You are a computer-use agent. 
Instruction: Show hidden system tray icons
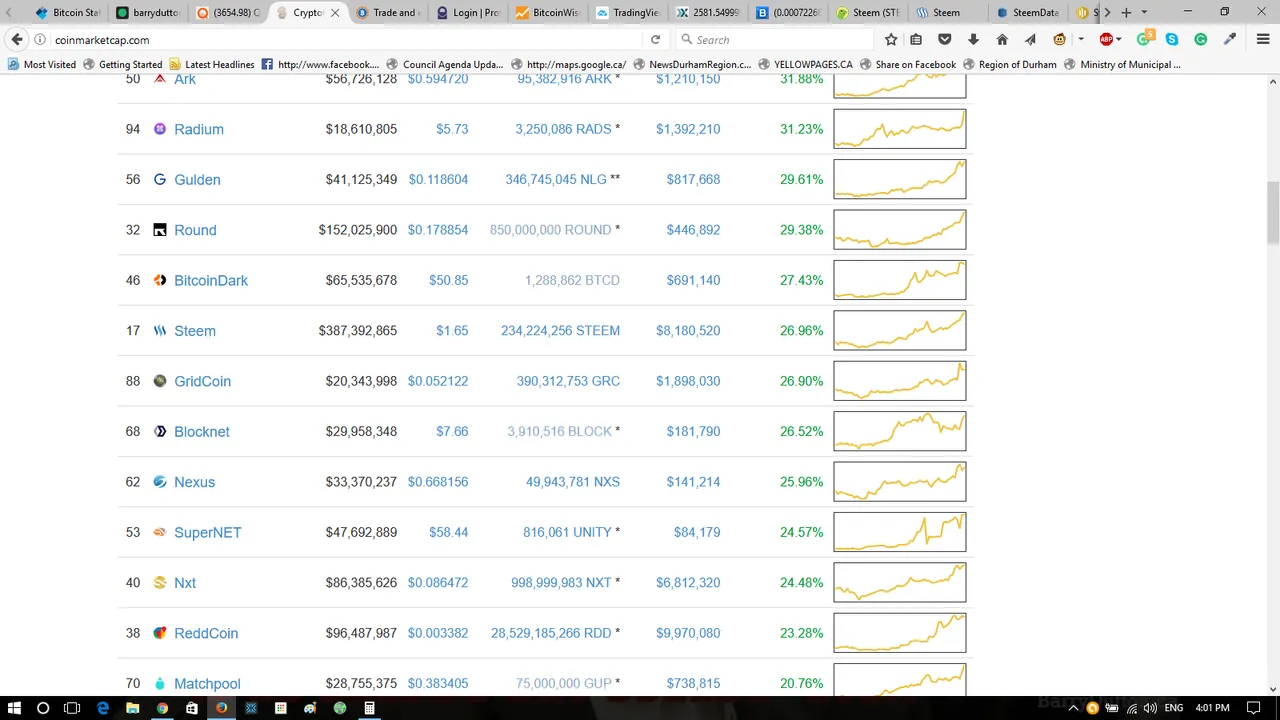point(1074,708)
